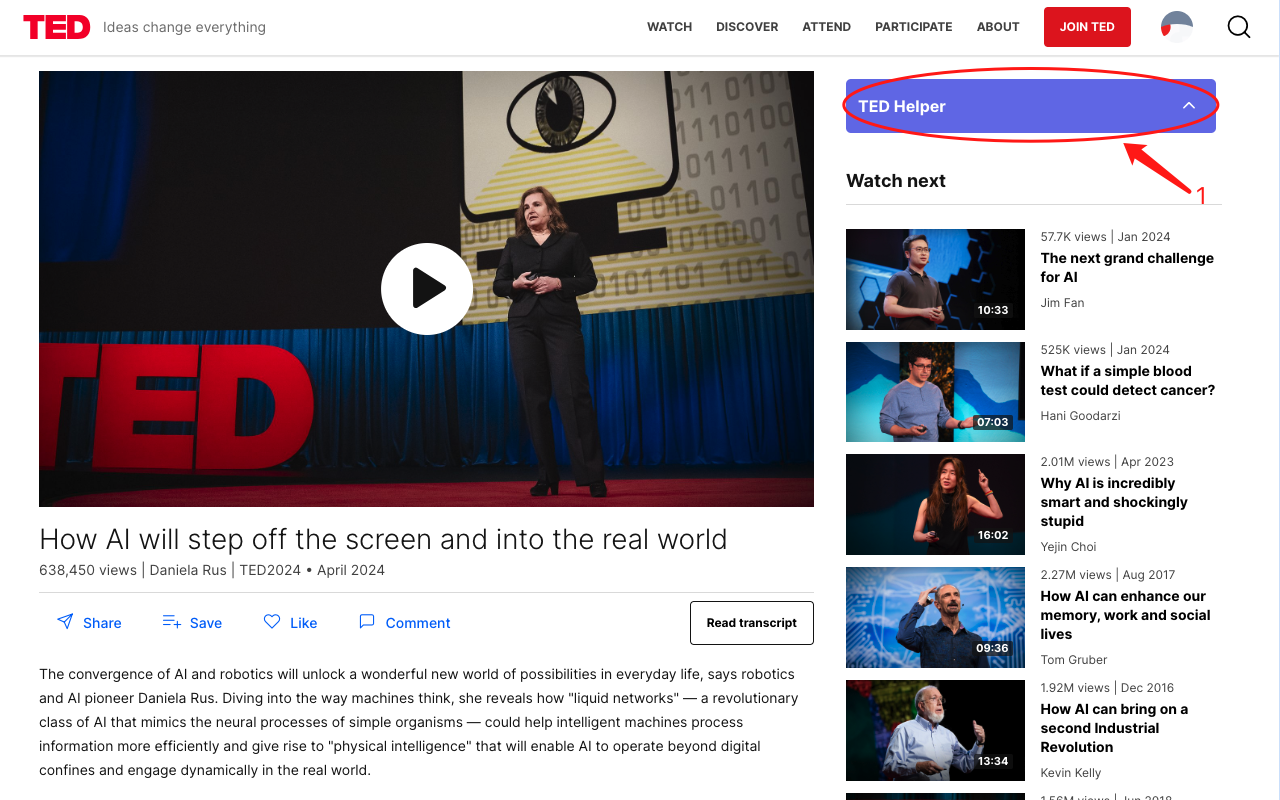Save the talk to your list
The image size is (1280, 800).
point(191,622)
